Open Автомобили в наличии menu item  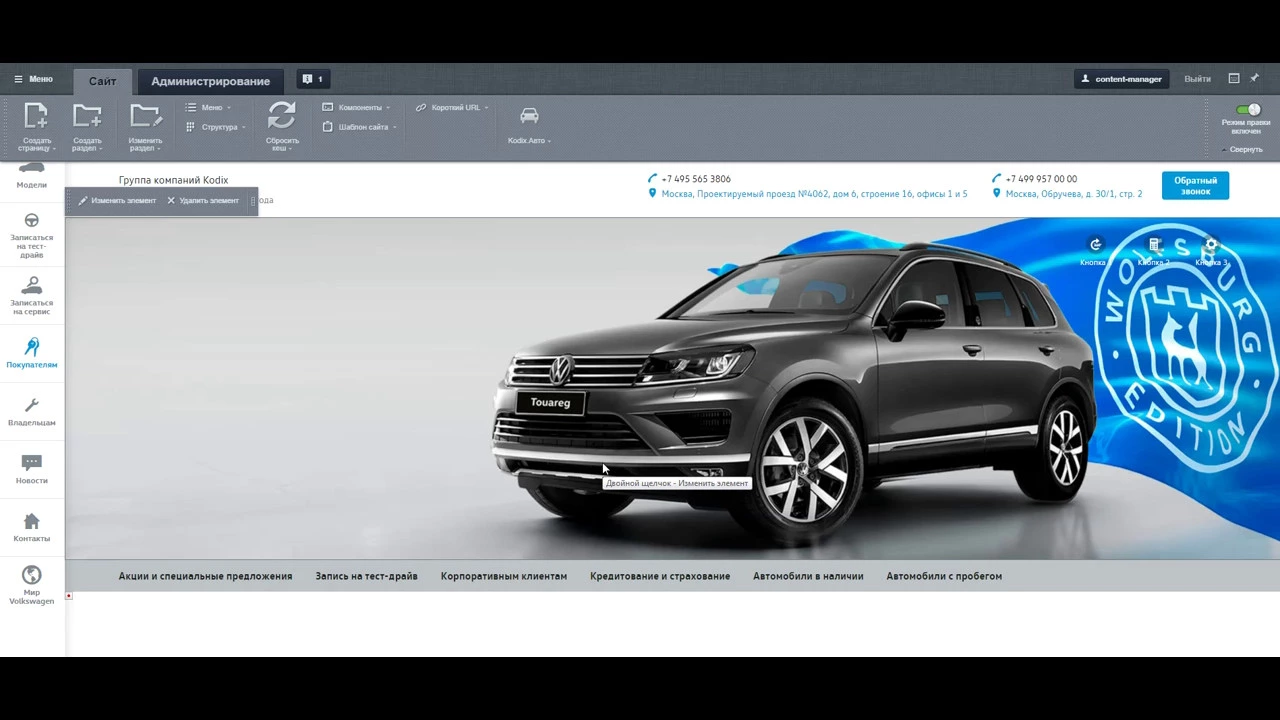808,576
